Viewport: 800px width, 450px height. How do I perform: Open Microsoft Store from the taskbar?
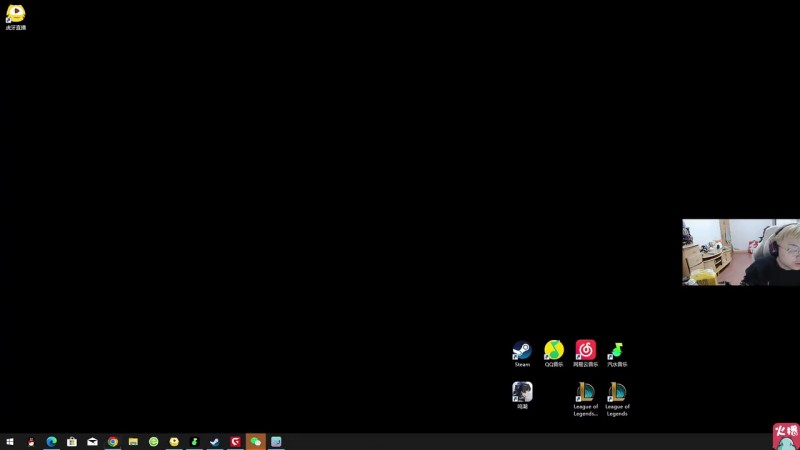(x=72, y=441)
